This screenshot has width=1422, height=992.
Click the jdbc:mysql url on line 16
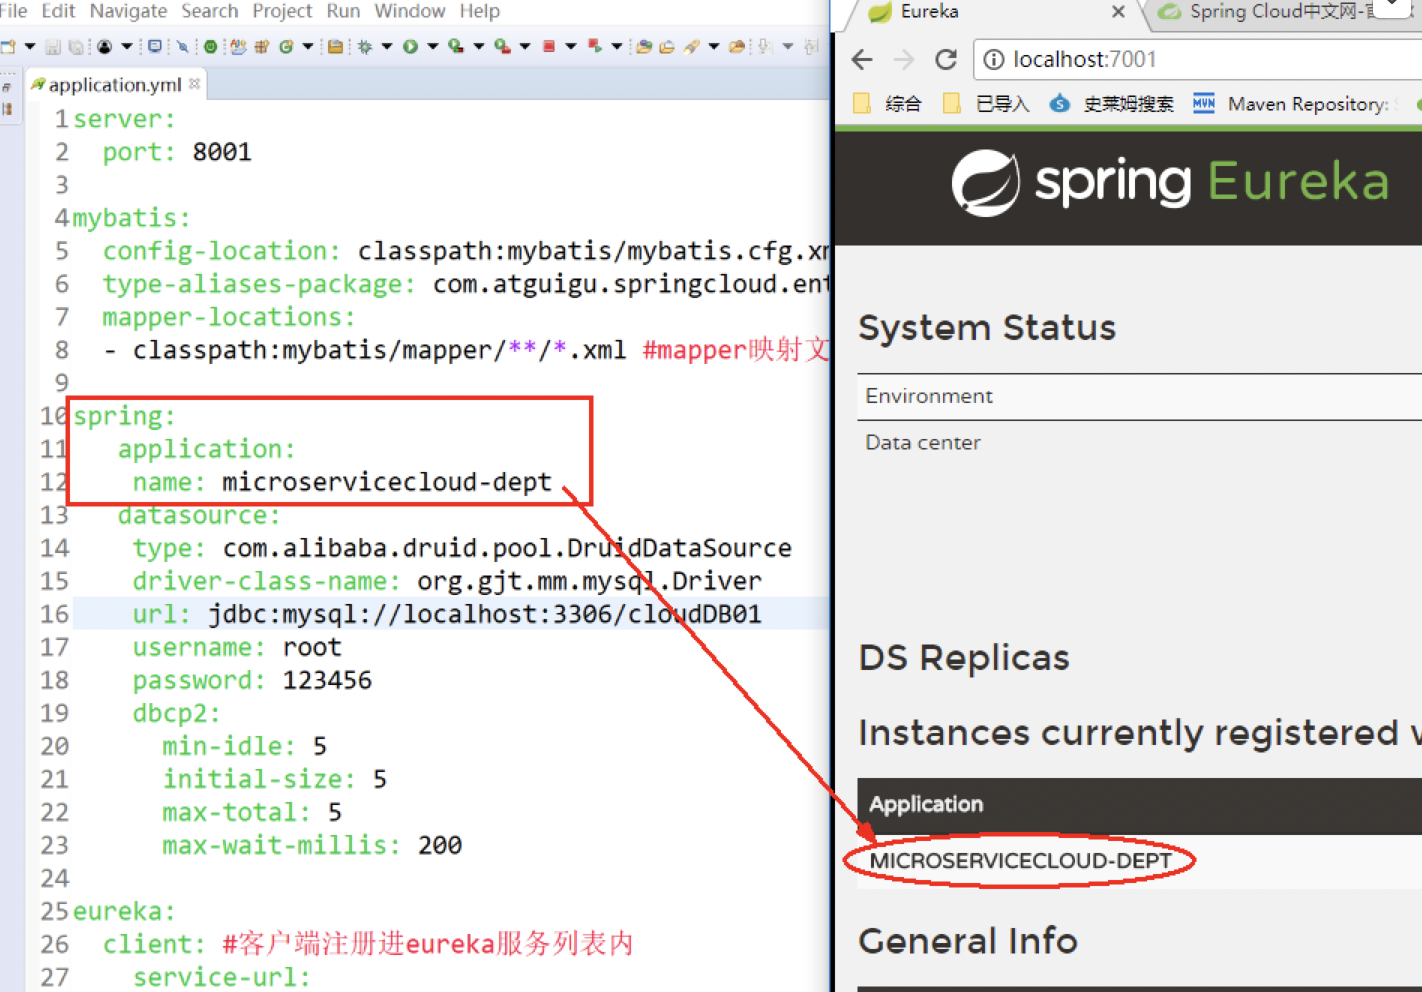[x=485, y=614]
